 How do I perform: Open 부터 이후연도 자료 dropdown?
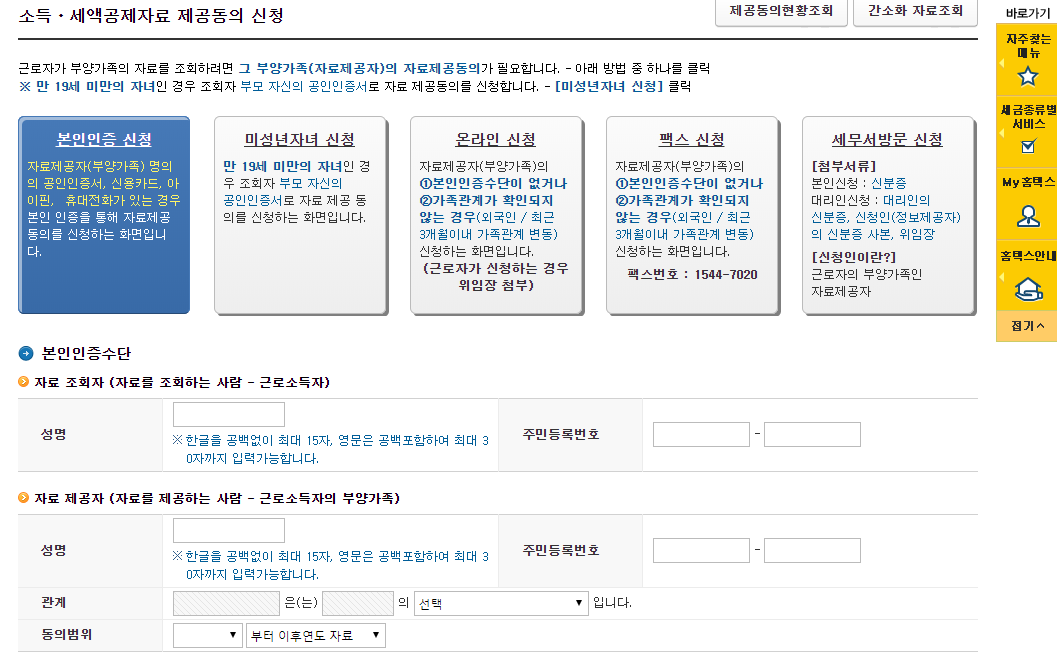[x=315, y=635]
